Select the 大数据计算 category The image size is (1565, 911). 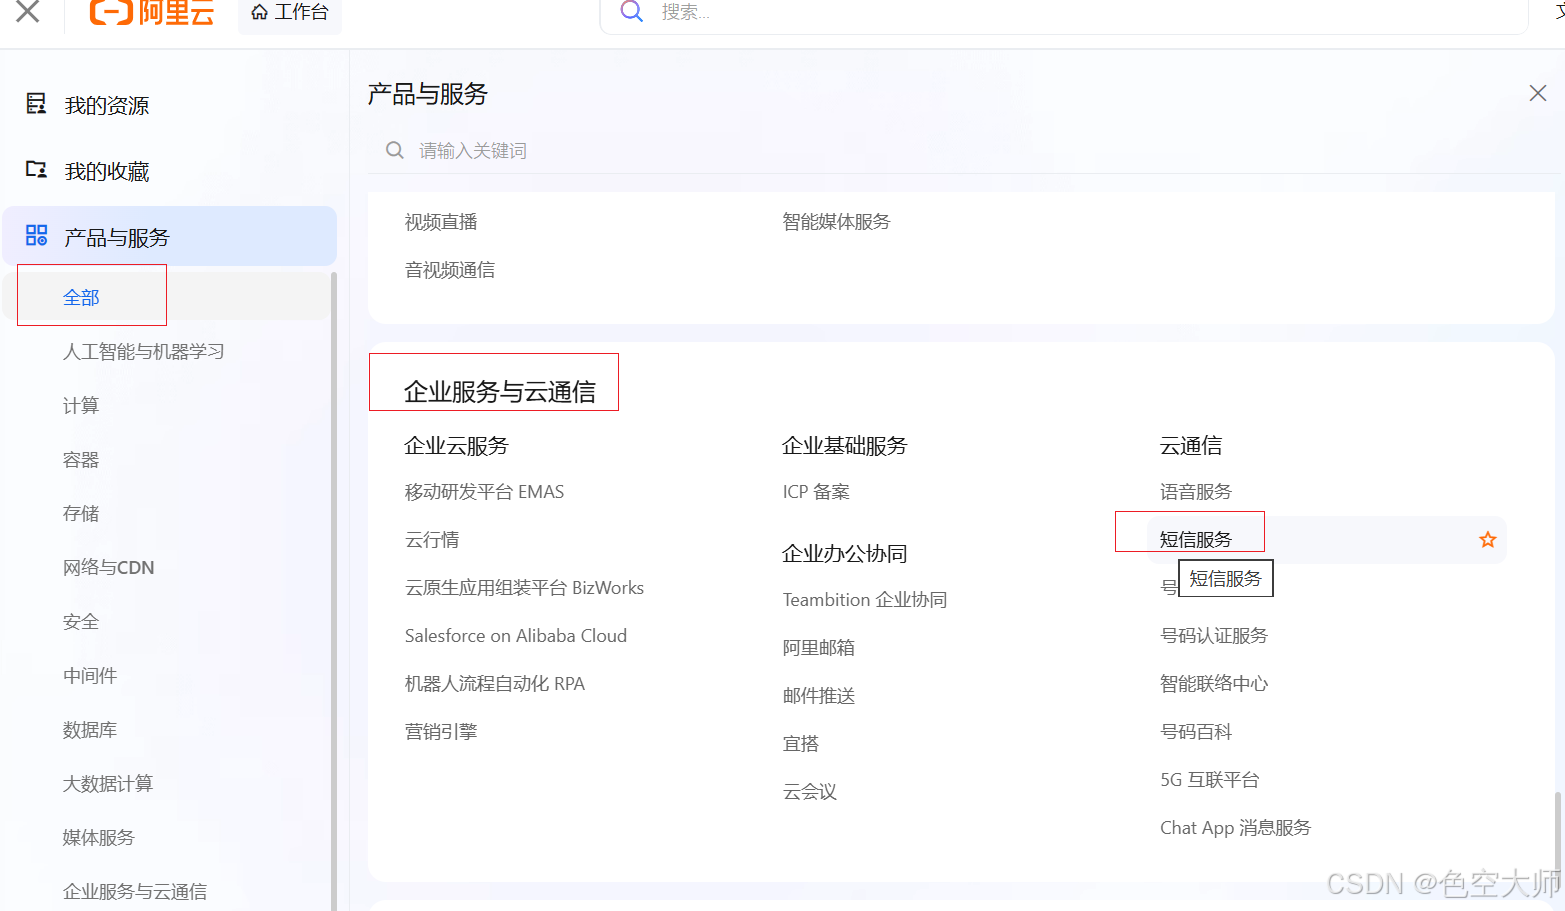tap(108, 784)
